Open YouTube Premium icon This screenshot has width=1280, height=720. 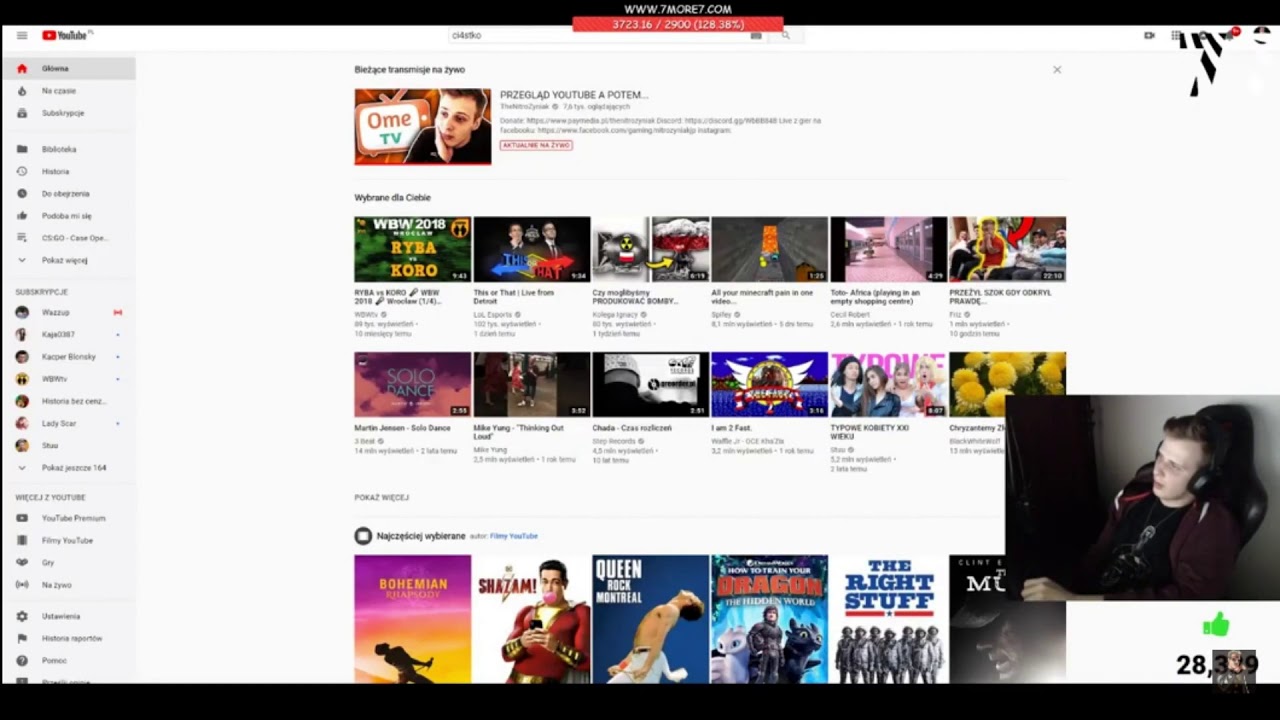pos(22,518)
